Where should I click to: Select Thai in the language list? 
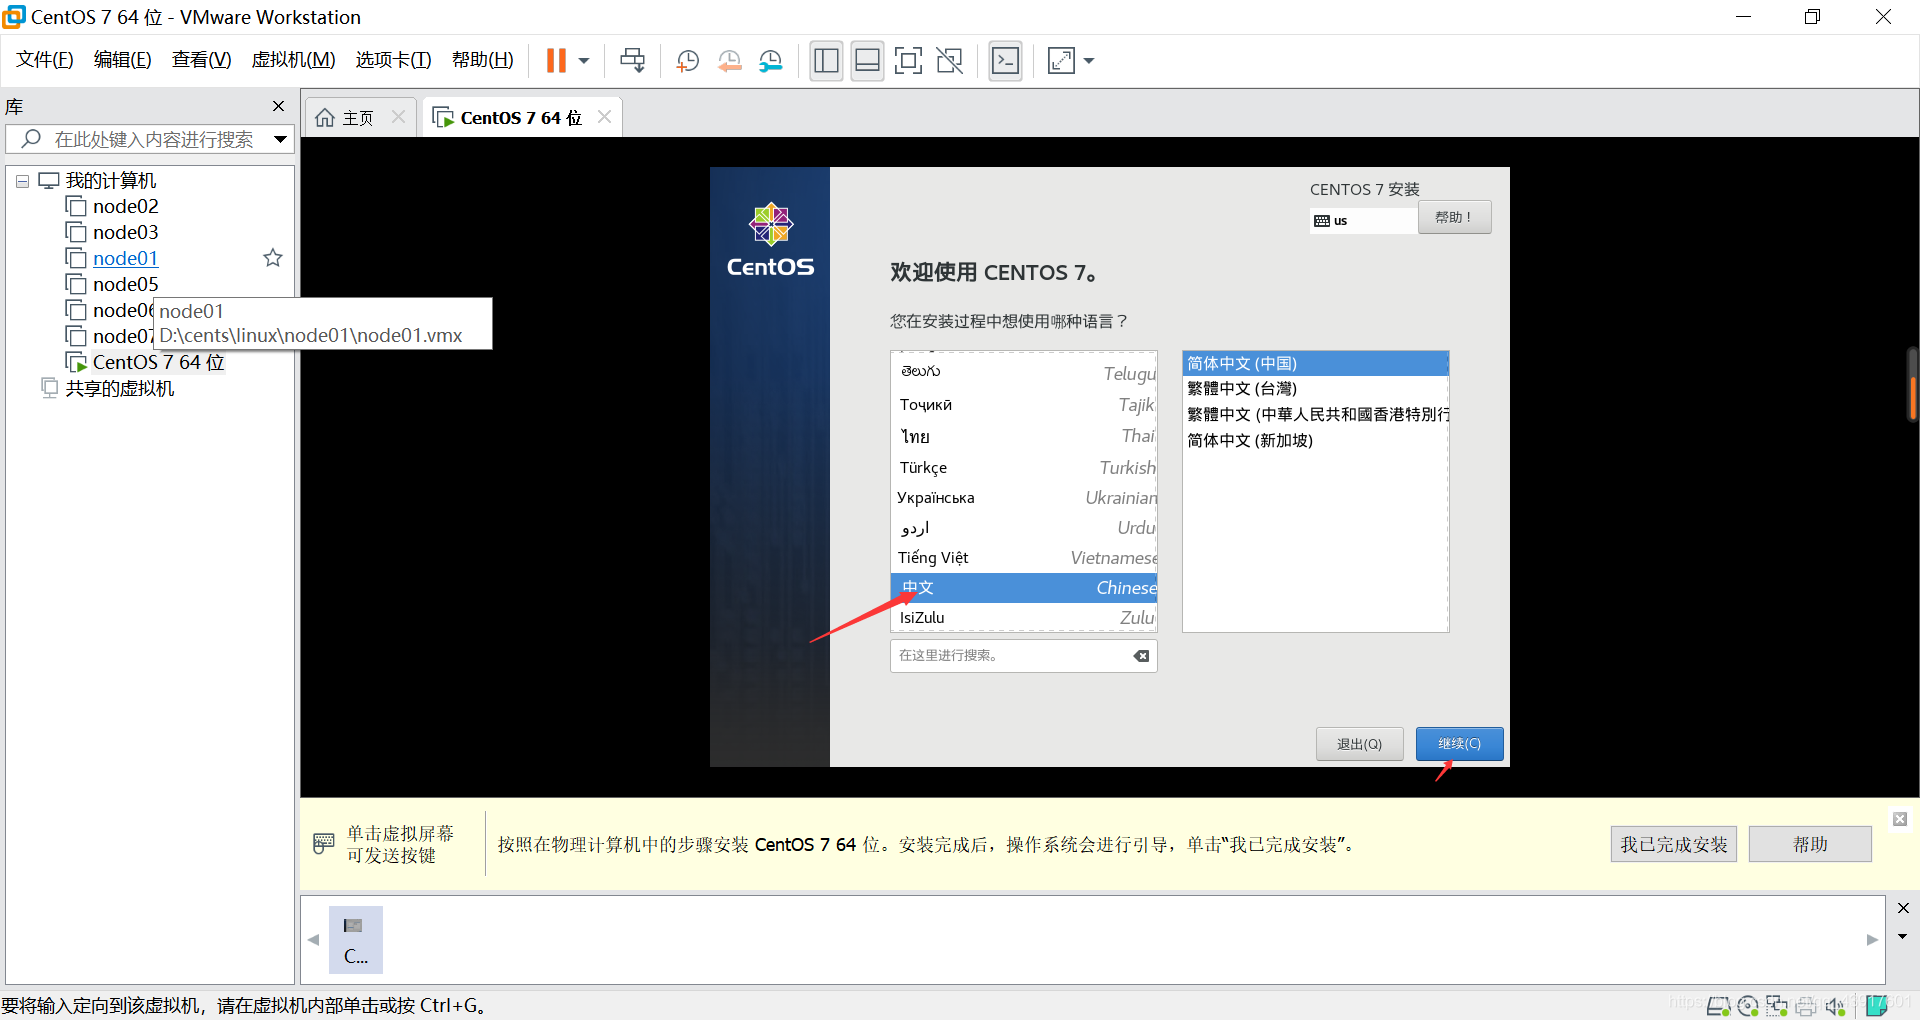[1024, 436]
